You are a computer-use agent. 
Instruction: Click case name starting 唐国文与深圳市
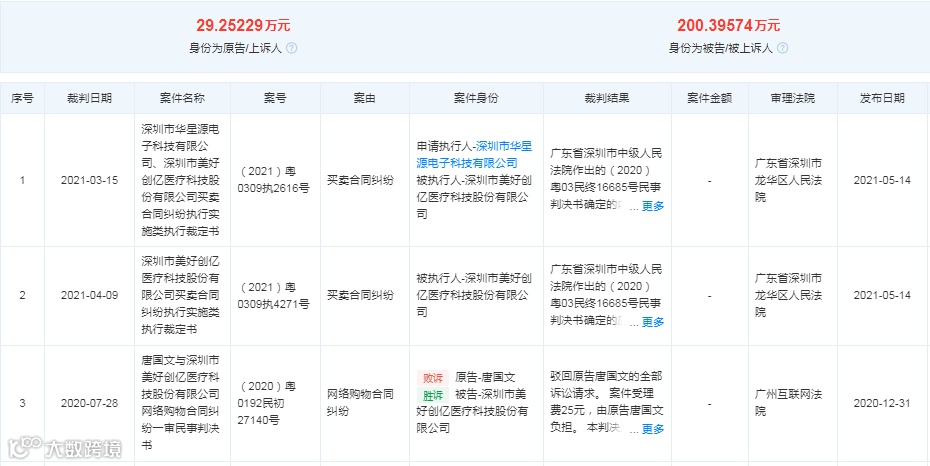tap(182, 403)
